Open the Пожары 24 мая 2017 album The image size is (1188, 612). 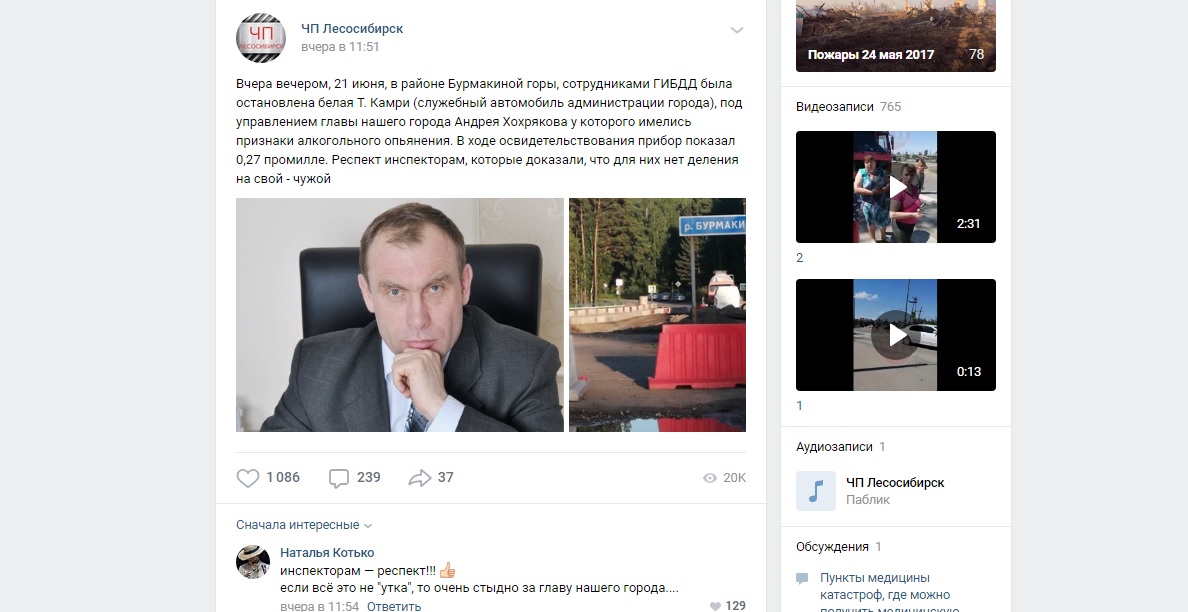(x=896, y=36)
